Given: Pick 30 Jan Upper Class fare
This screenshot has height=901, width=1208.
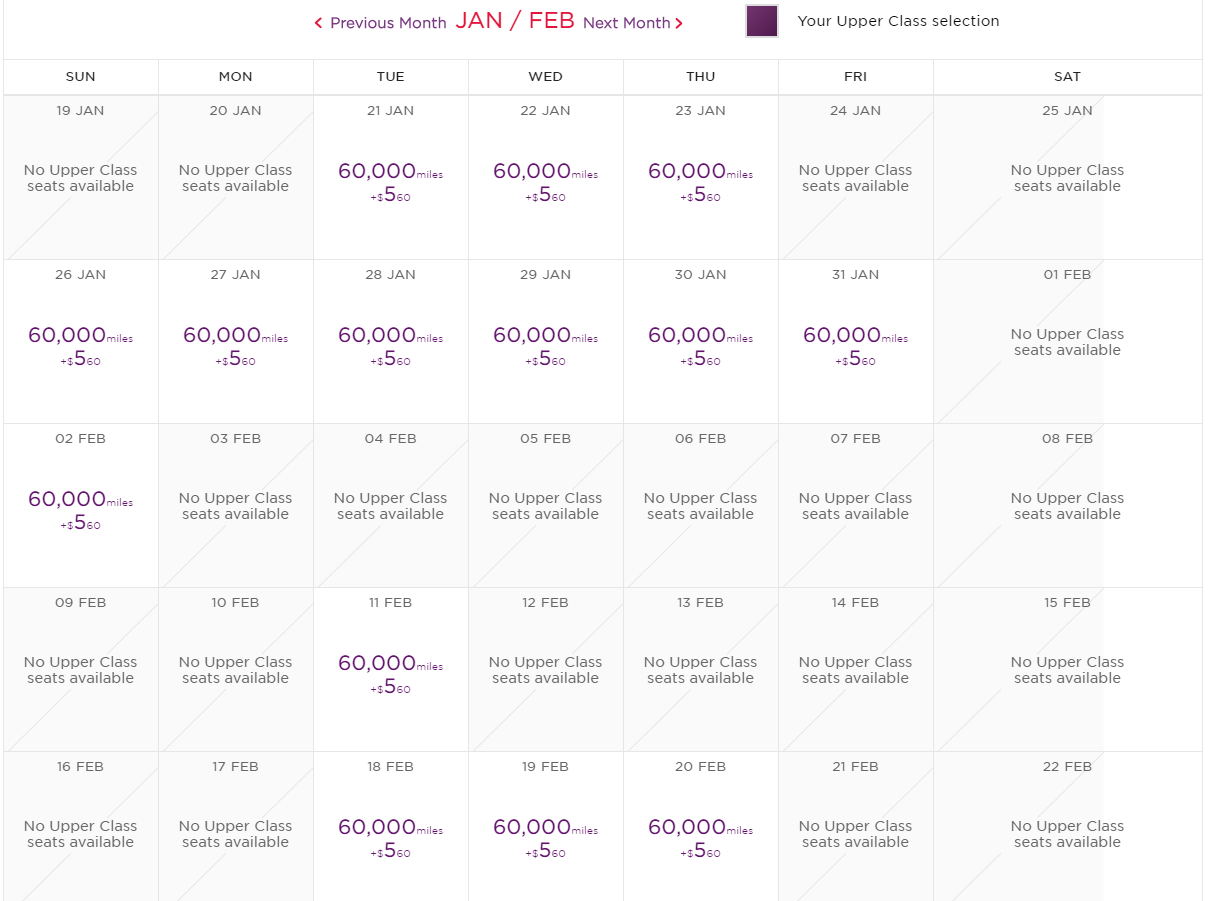Looking at the screenshot, I should (x=700, y=344).
